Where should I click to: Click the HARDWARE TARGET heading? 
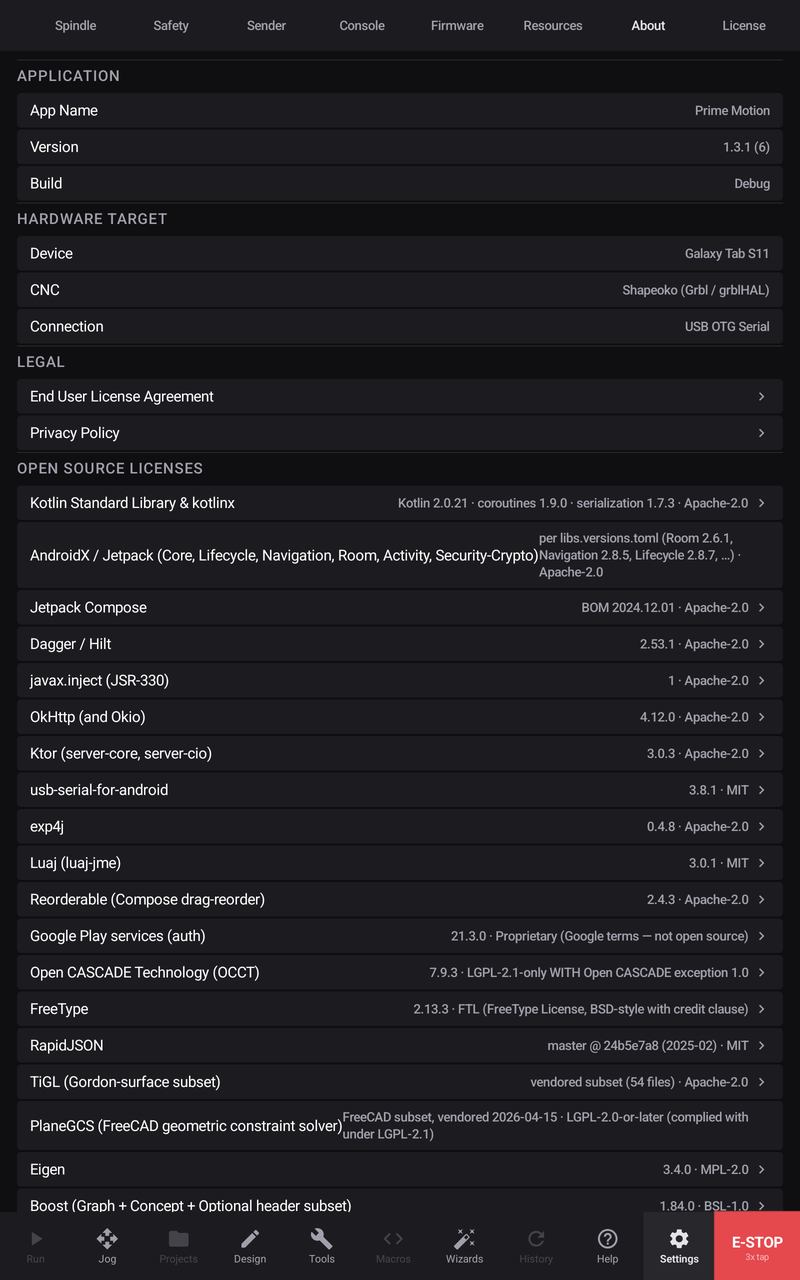(x=92, y=219)
